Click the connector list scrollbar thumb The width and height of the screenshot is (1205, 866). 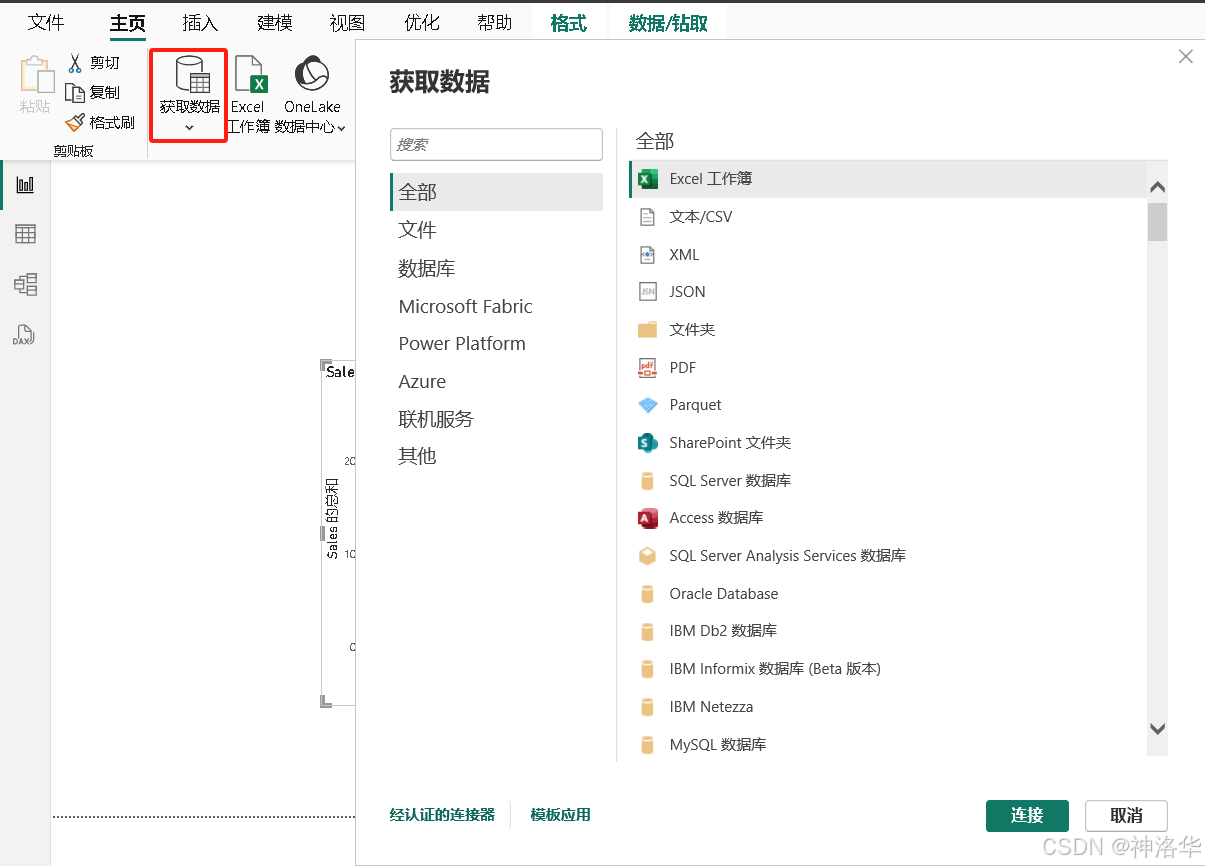pos(1158,222)
